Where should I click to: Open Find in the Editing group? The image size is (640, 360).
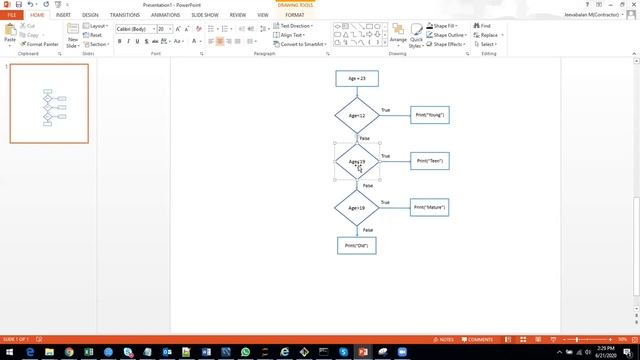pos(482,26)
